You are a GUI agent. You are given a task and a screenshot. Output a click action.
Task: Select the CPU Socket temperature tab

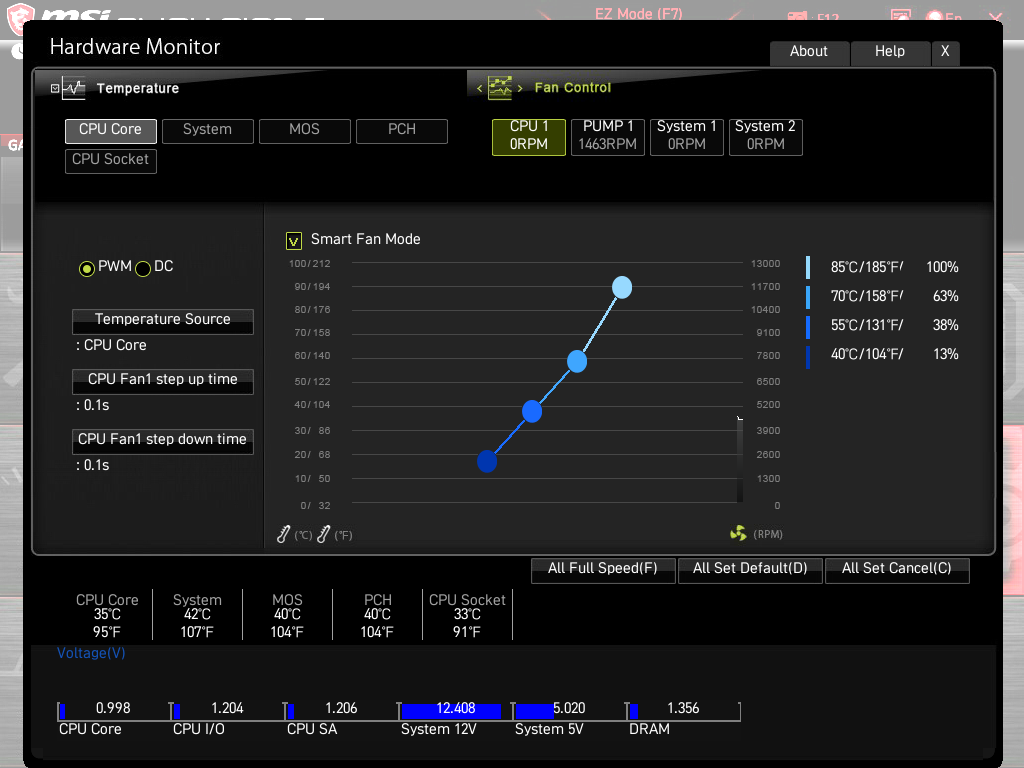110,160
